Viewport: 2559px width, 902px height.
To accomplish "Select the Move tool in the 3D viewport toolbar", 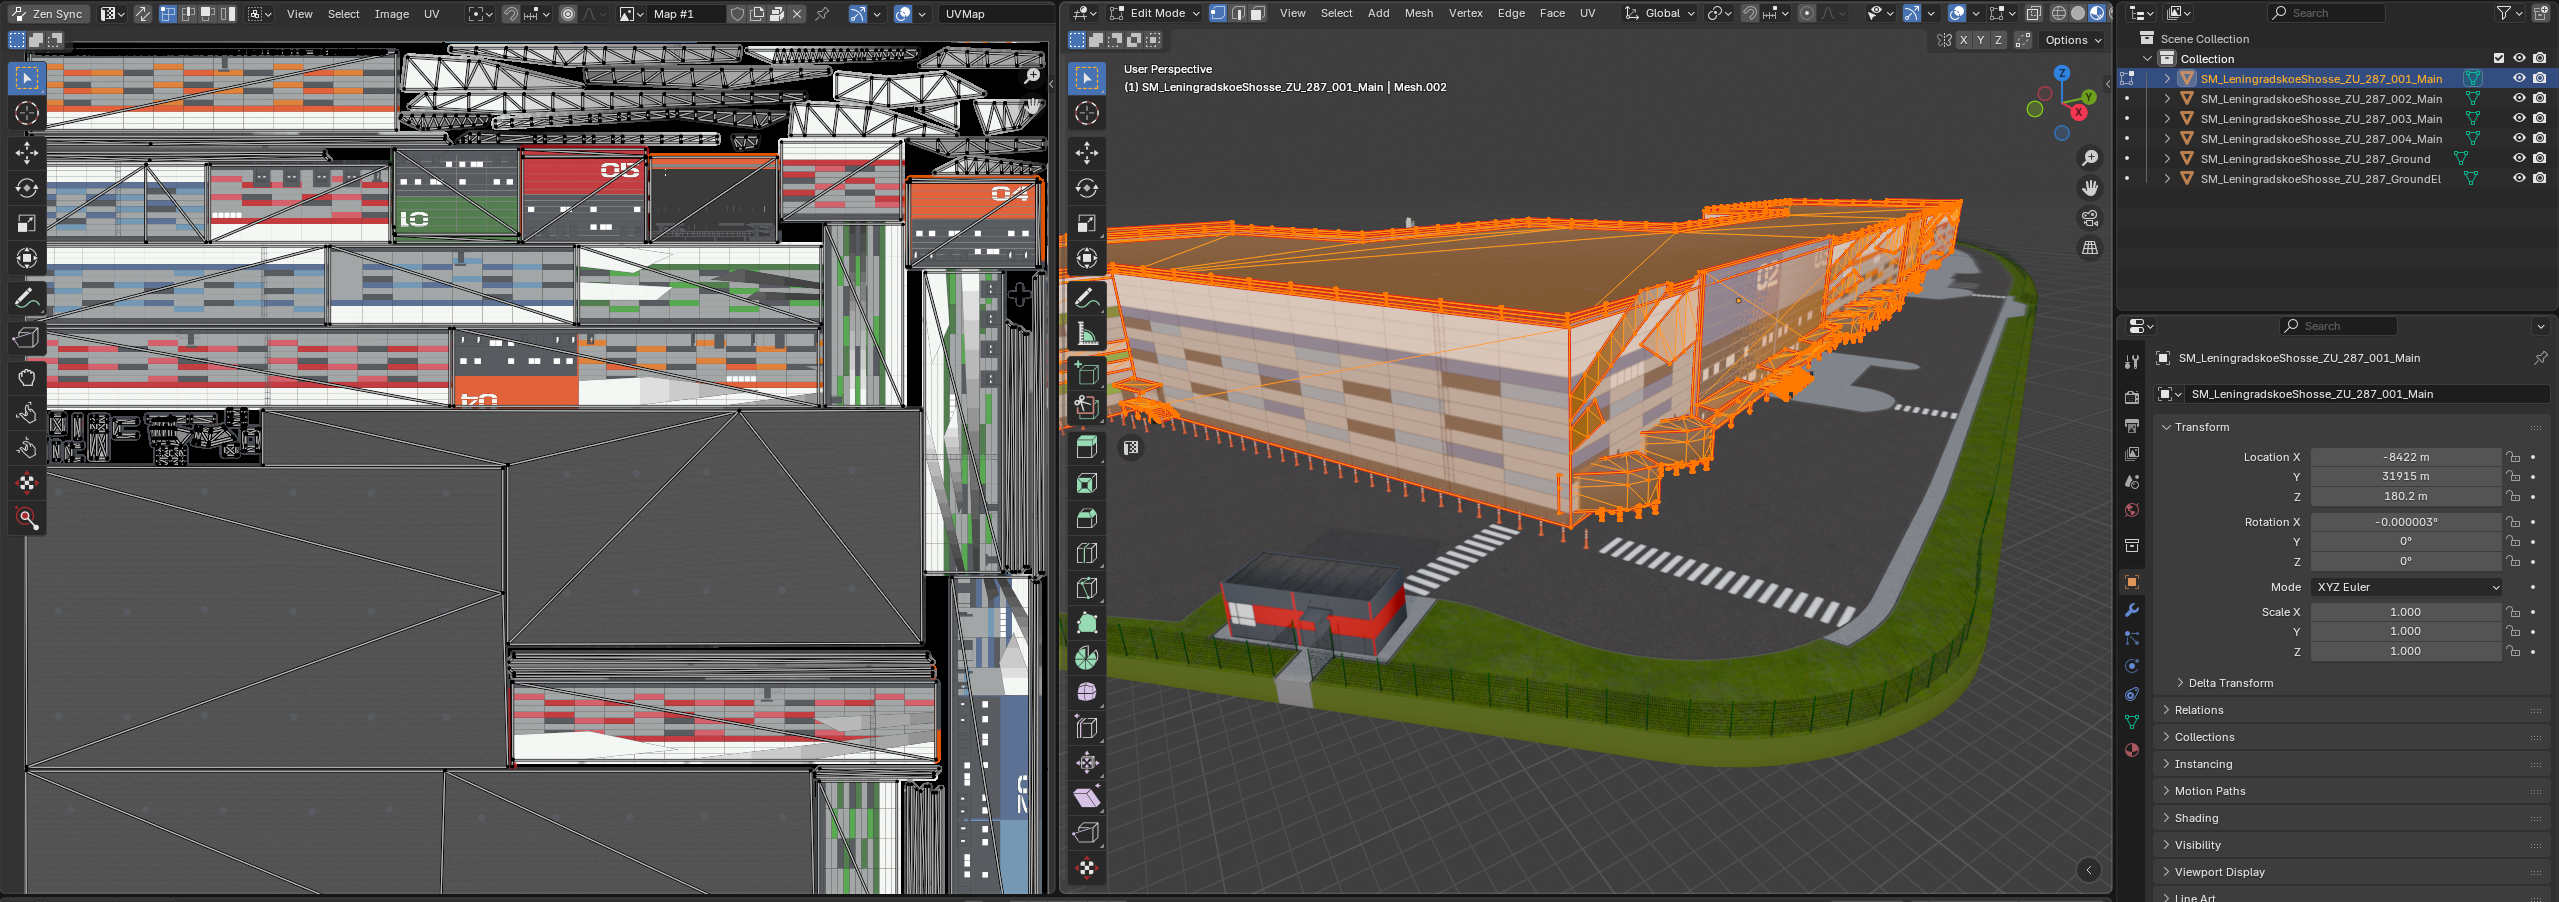I will pos(1087,153).
